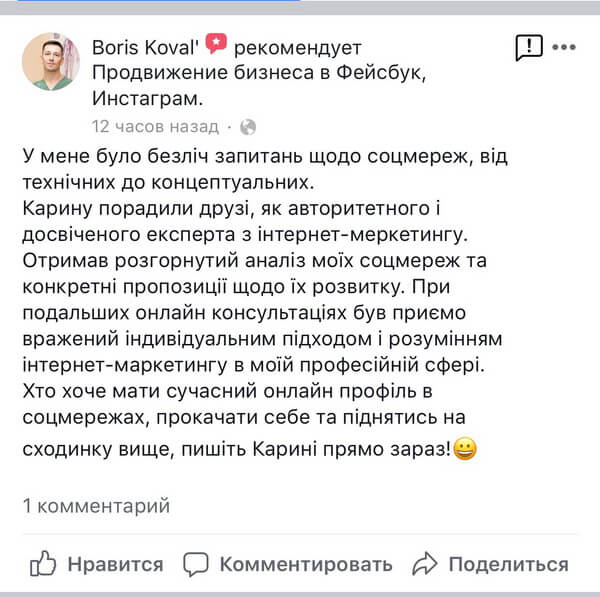Click the globe public privacy icon
The image size is (600, 597).
click(249, 127)
